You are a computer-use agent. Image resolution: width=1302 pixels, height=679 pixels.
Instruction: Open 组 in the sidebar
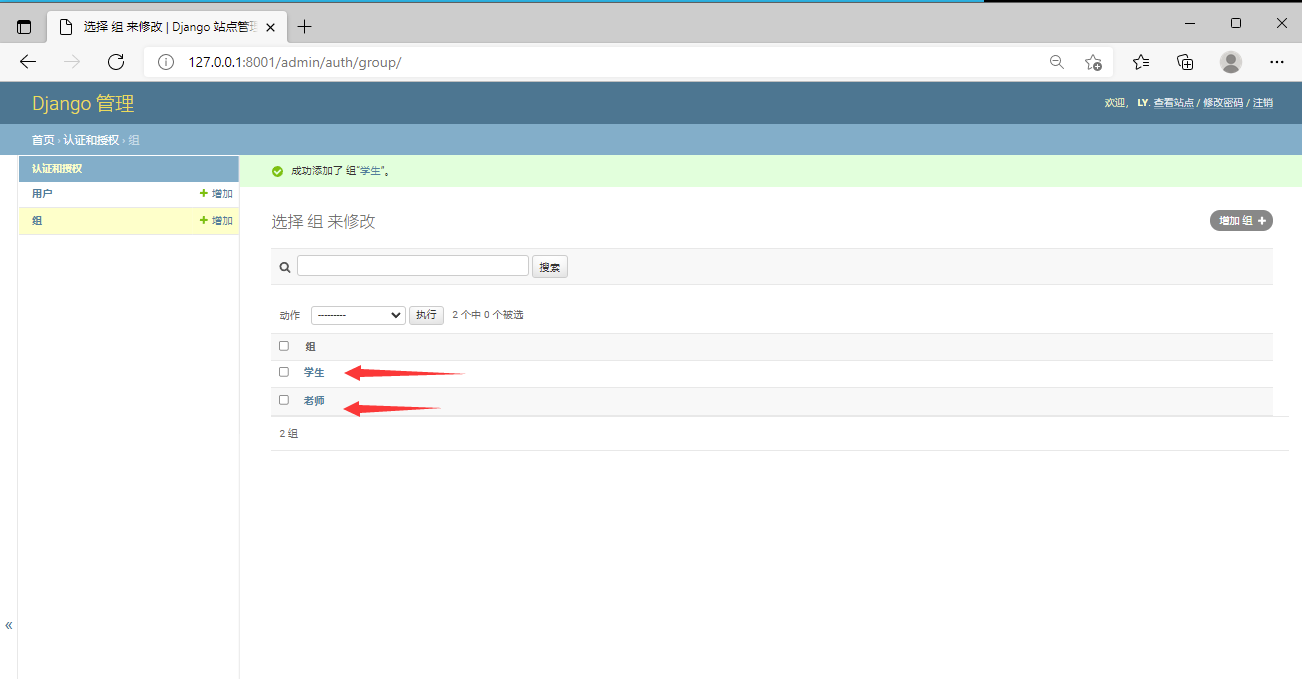[x=37, y=221]
